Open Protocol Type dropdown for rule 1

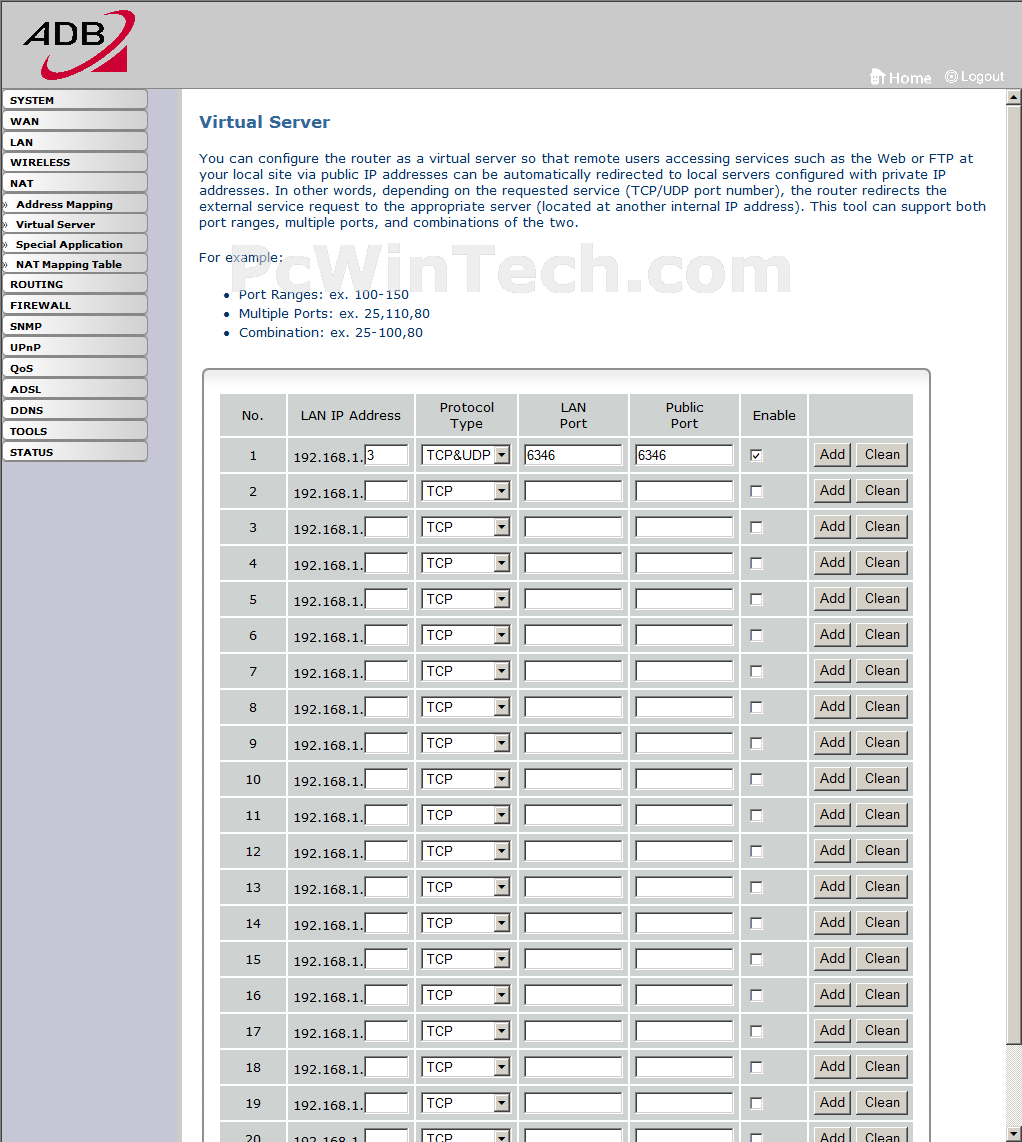coord(465,455)
